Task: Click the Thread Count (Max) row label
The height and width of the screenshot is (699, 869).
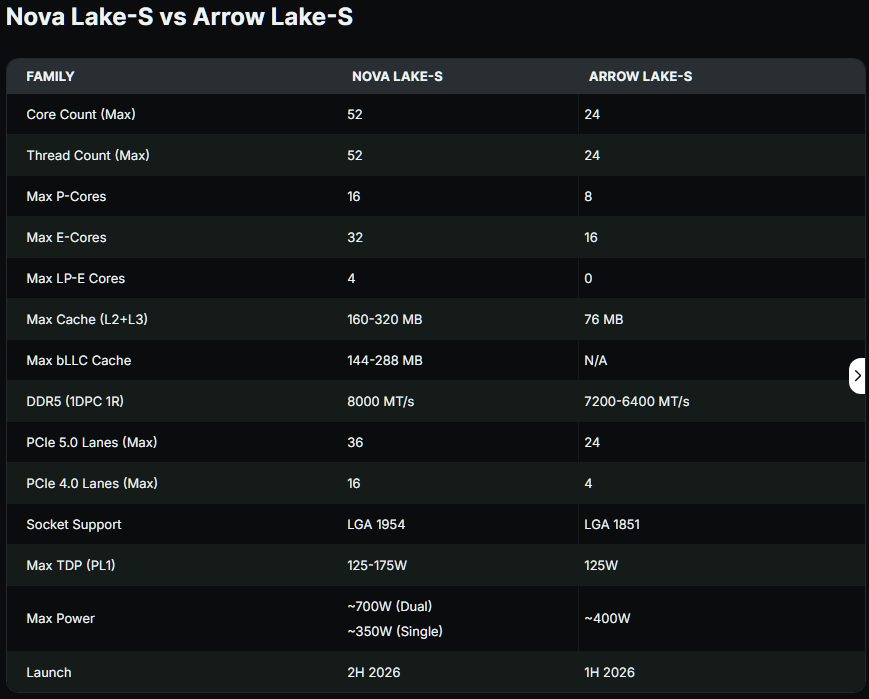Action: click(x=88, y=155)
